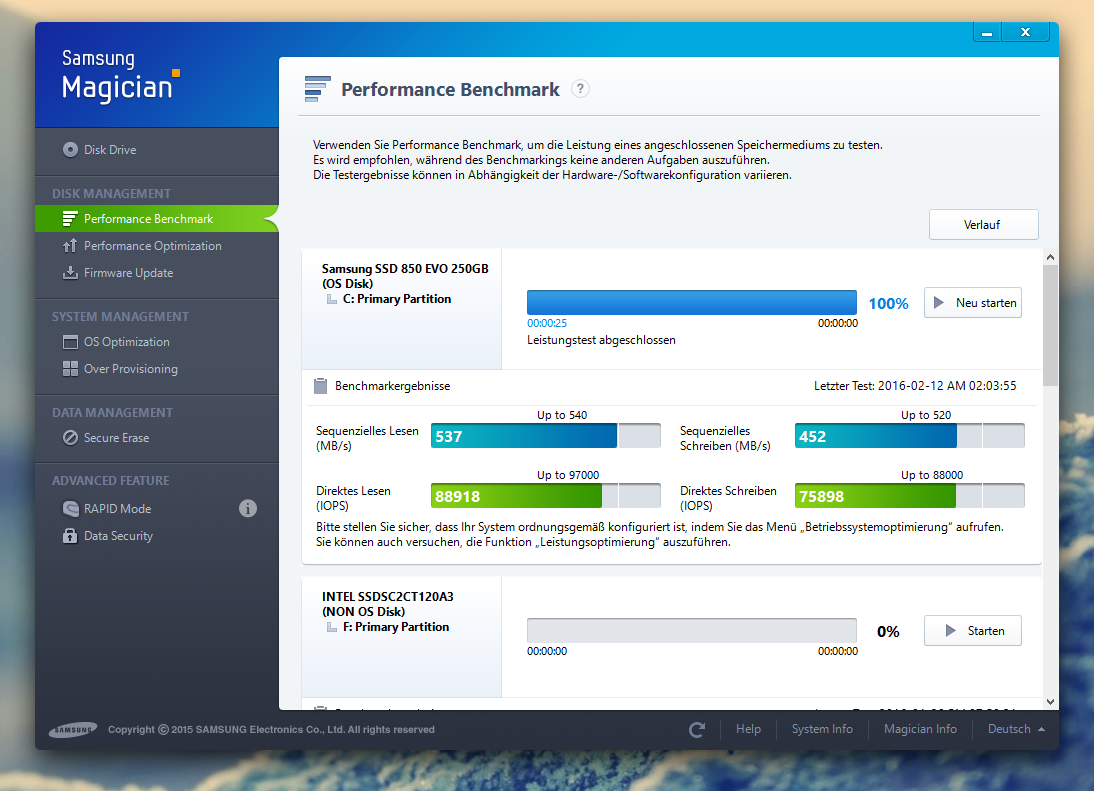Click Direktes Schreiben 75898 result bar
The height and width of the screenshot is (791, 1094).
910,496
